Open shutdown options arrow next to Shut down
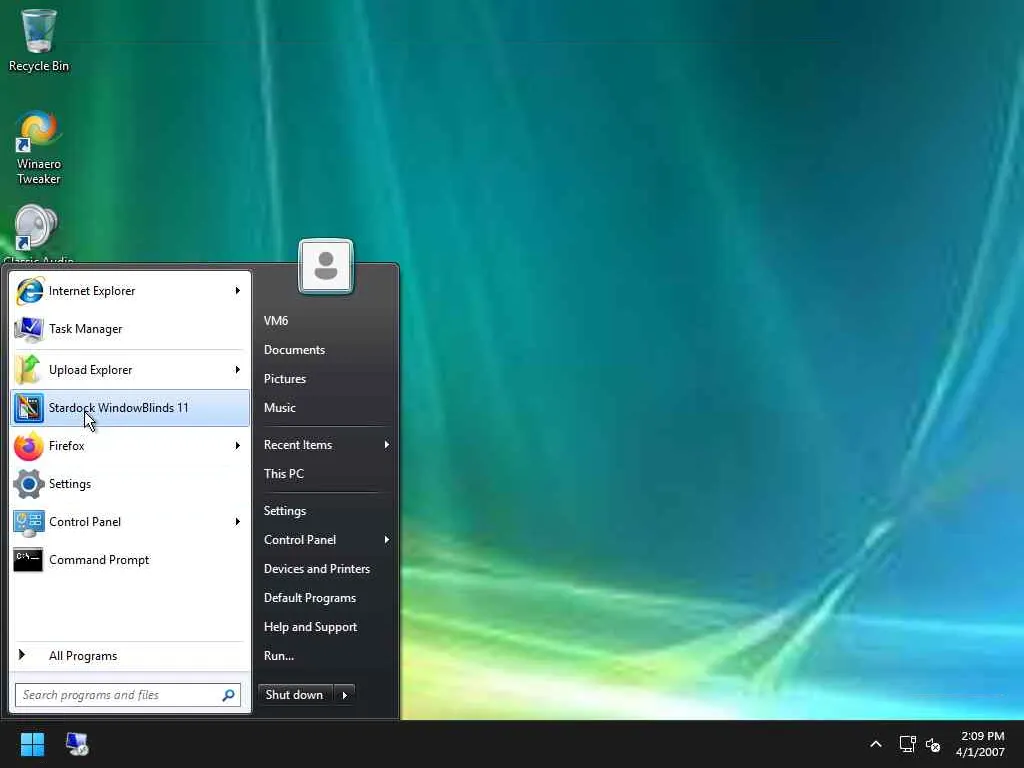Viewport: 1024px width, 768px height. pyautogui.click(x=345, y=695)
